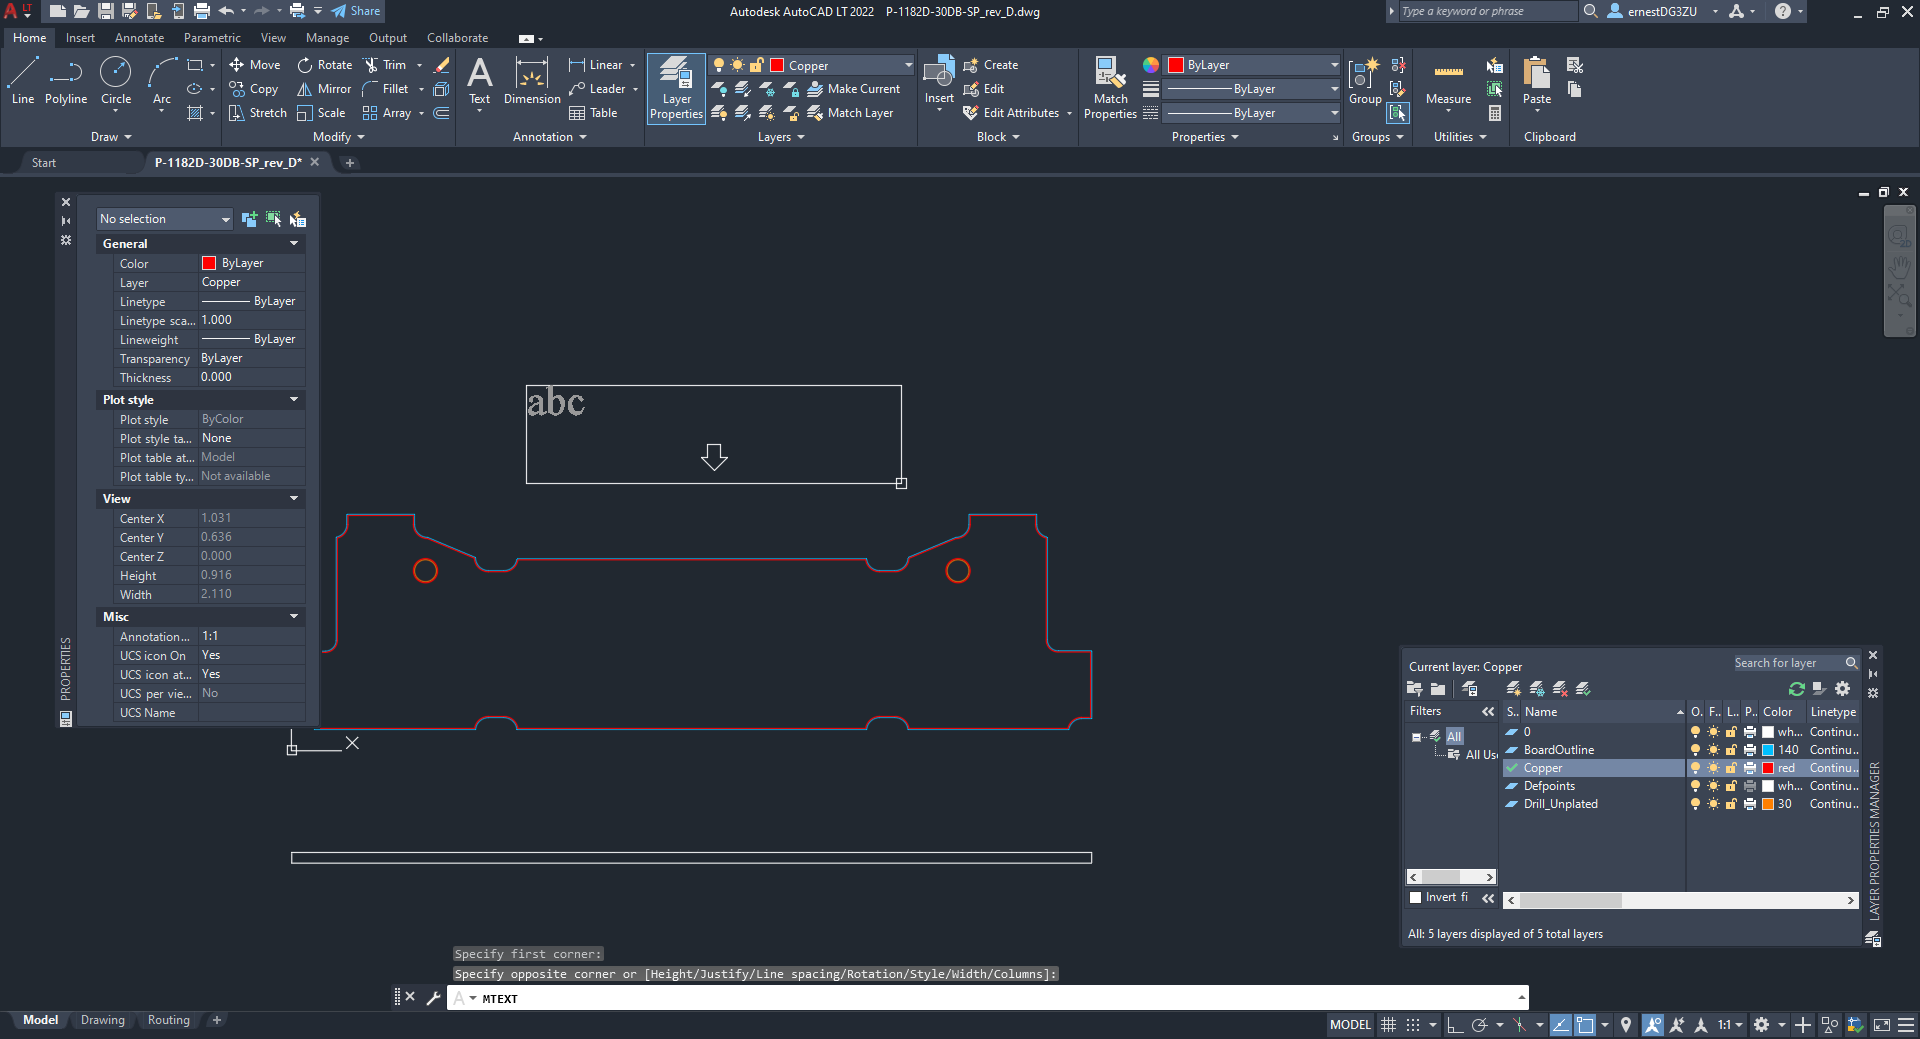Freeze the Defpoints layer
The width and height of the screenshot is (1920, 1039).
pos(1712,786)
